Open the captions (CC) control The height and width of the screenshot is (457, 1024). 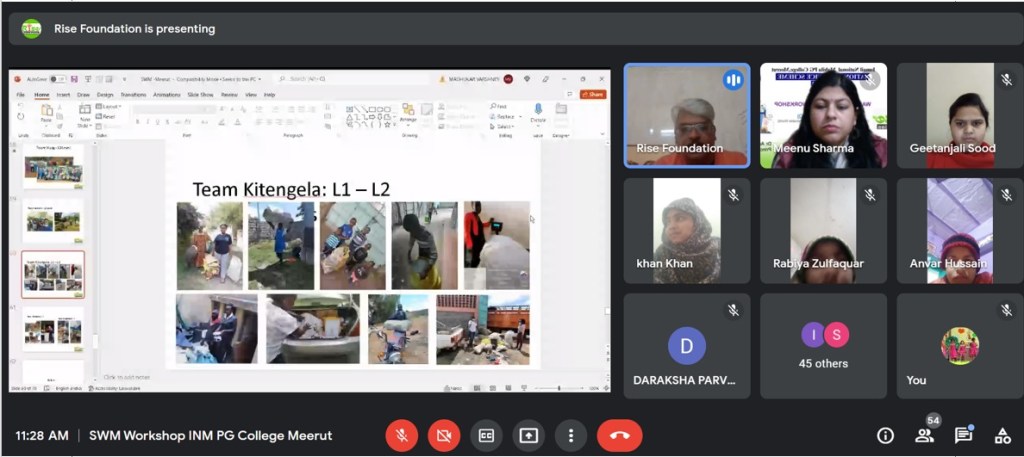486,435
